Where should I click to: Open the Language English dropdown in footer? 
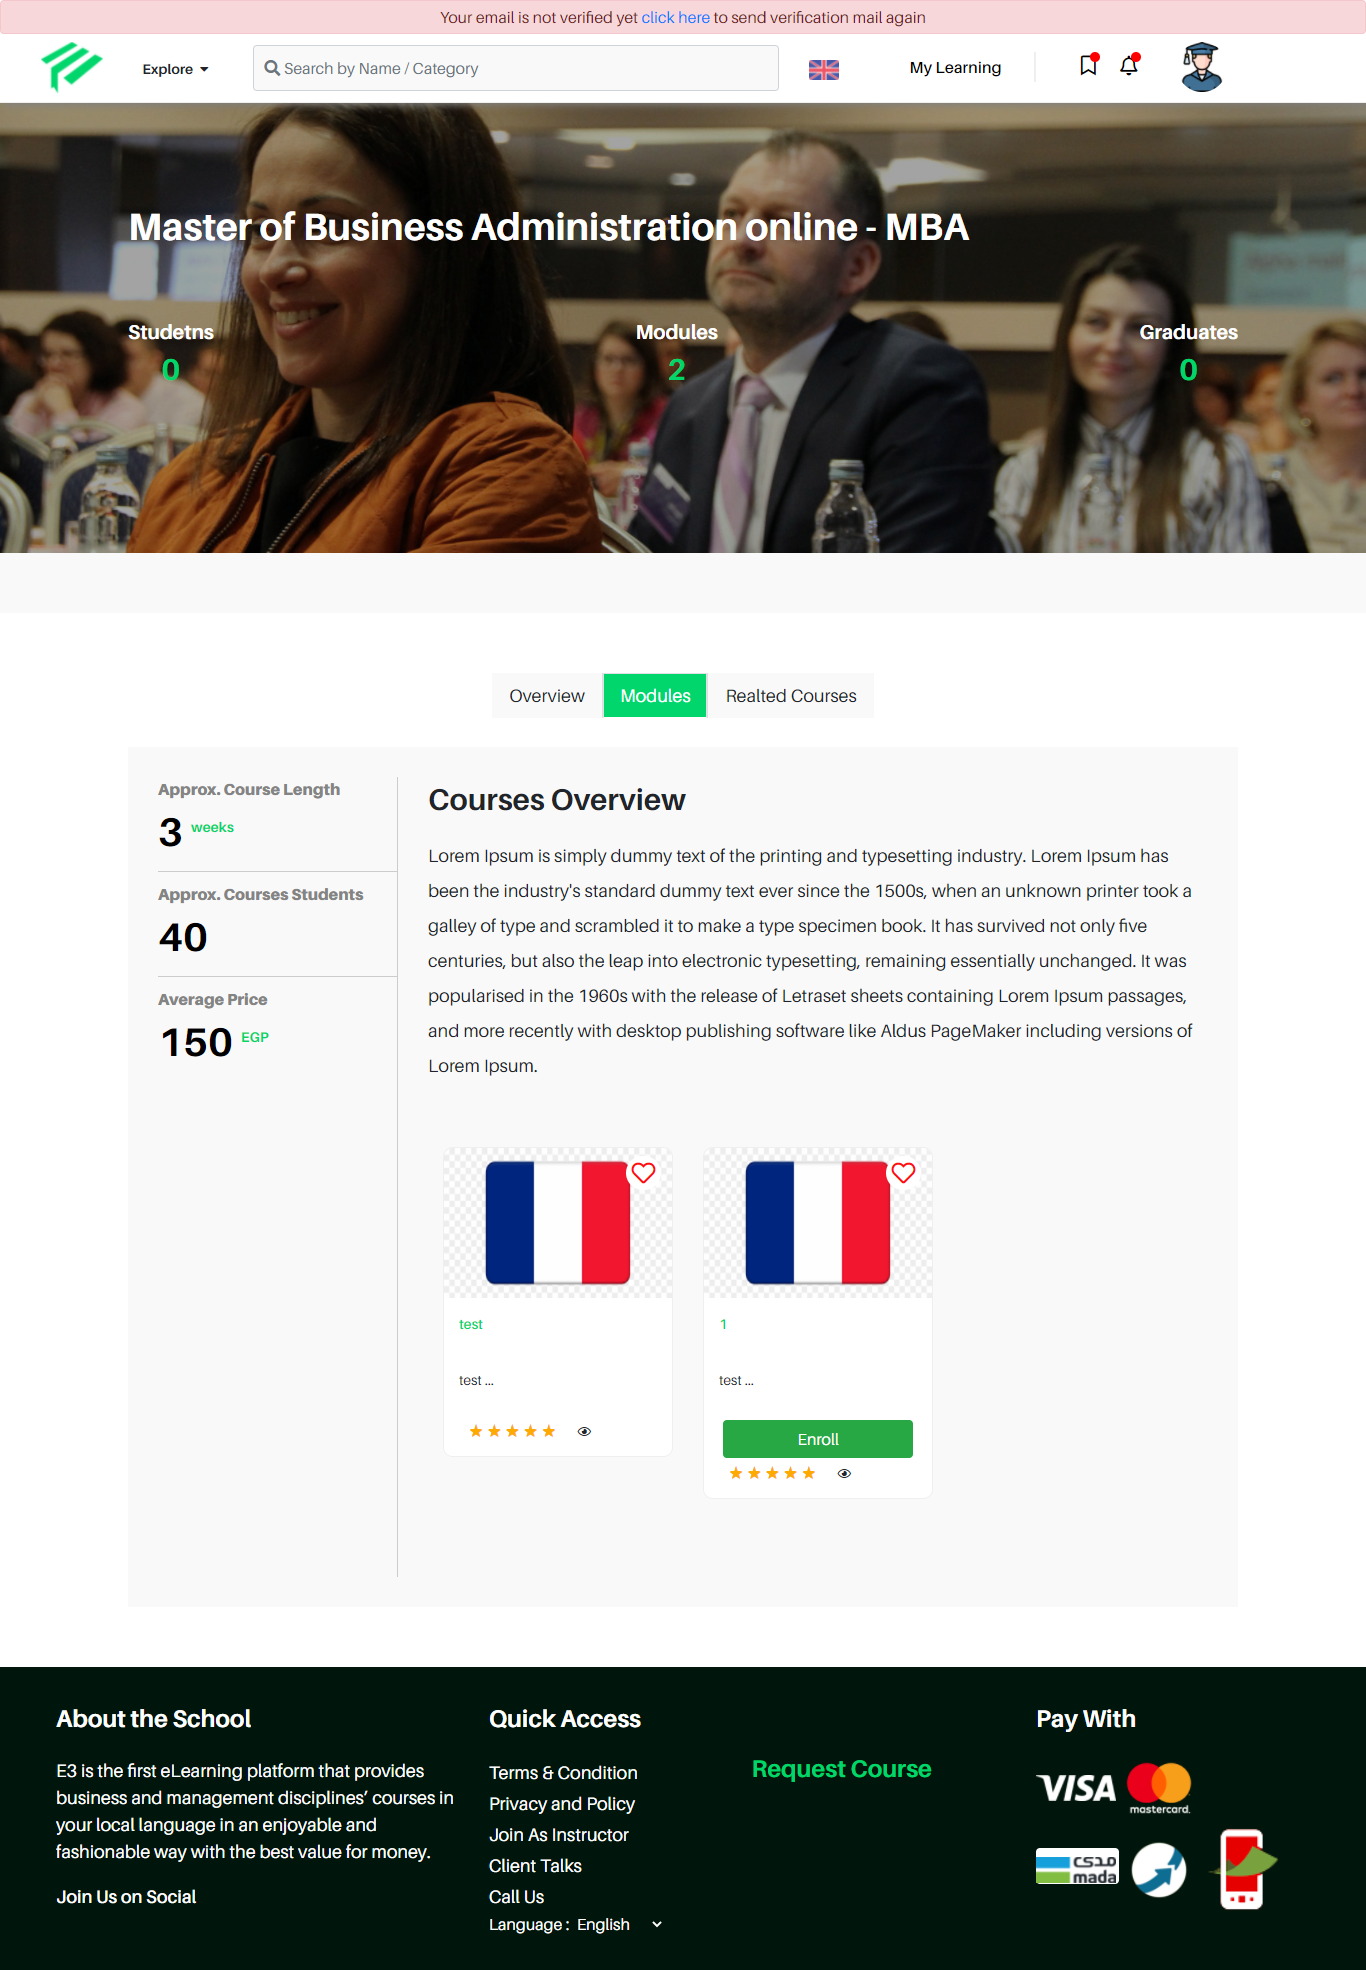576,1925
